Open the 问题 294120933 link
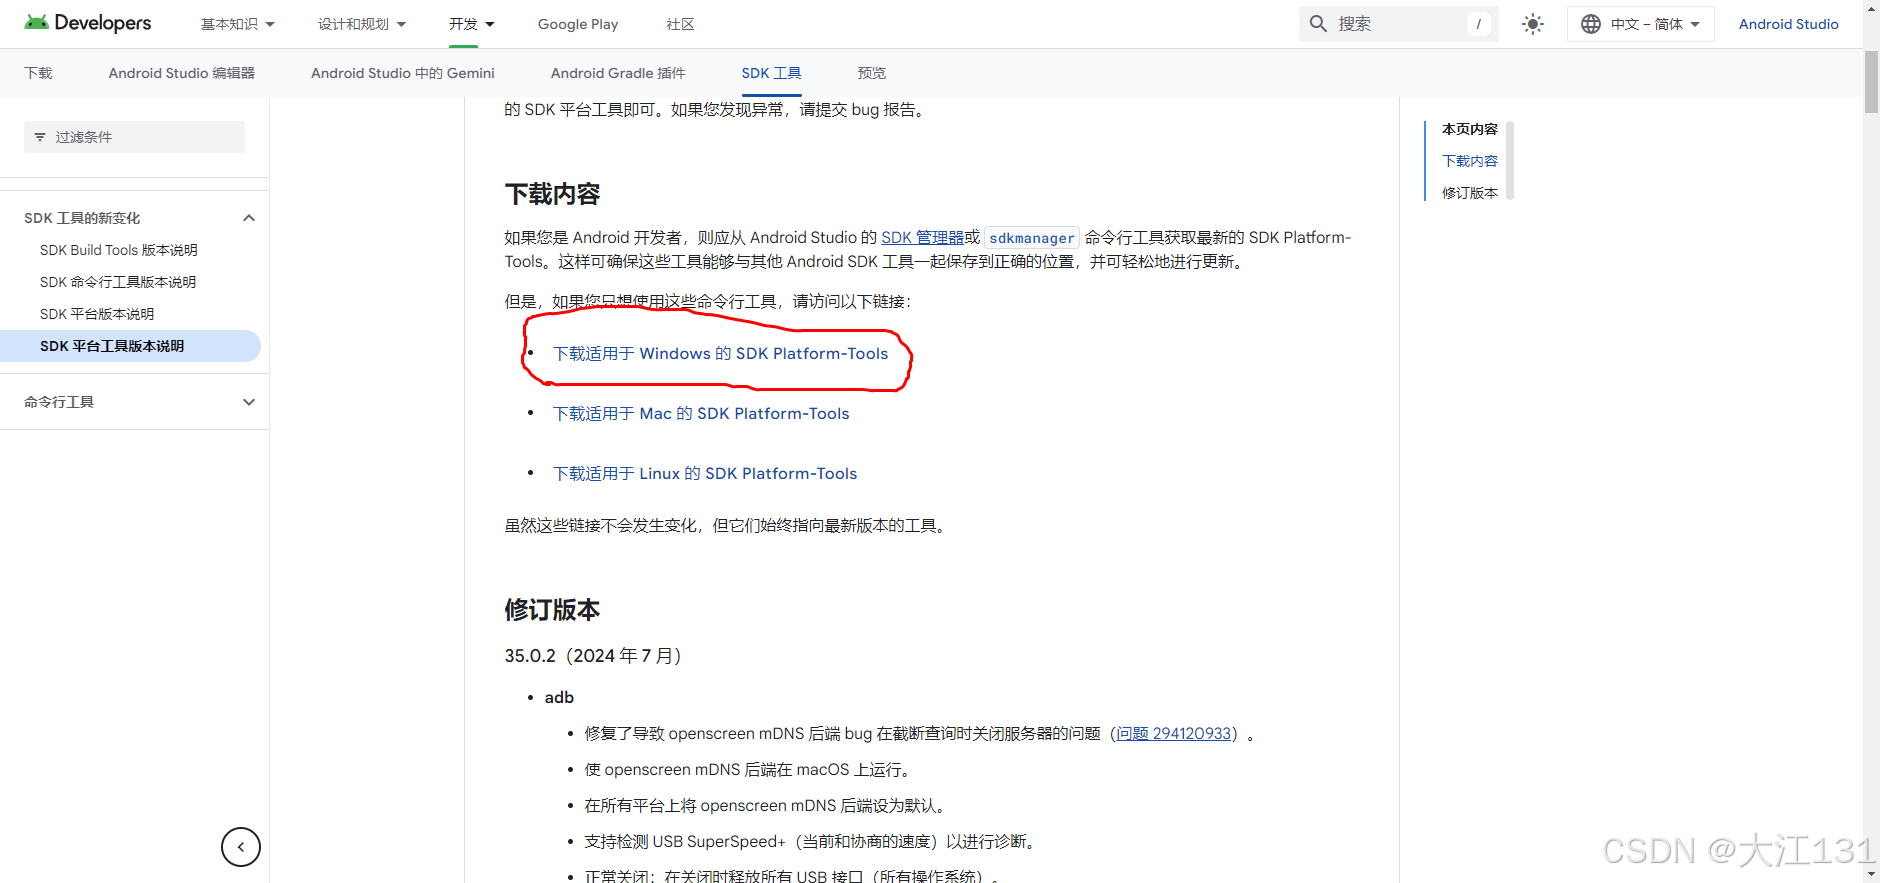Viewport: 1880px width, 883px height. point(1174,734)
